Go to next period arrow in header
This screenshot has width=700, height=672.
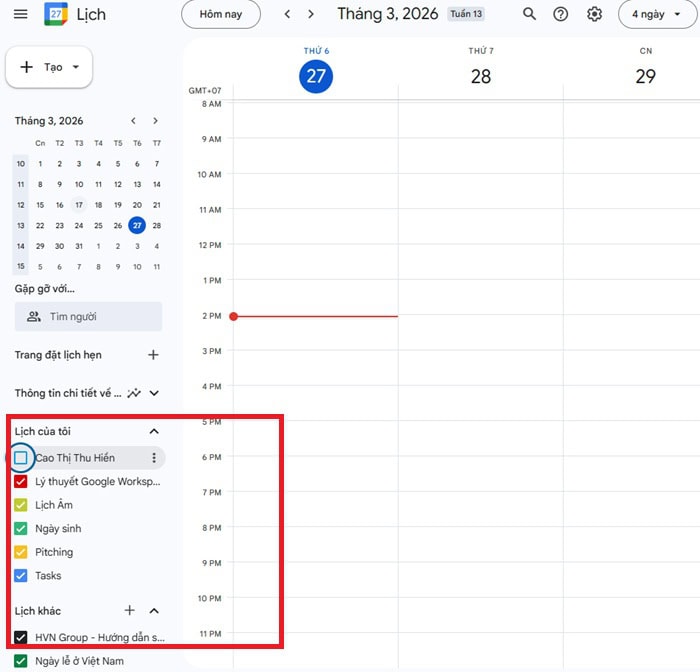point(311,14)
